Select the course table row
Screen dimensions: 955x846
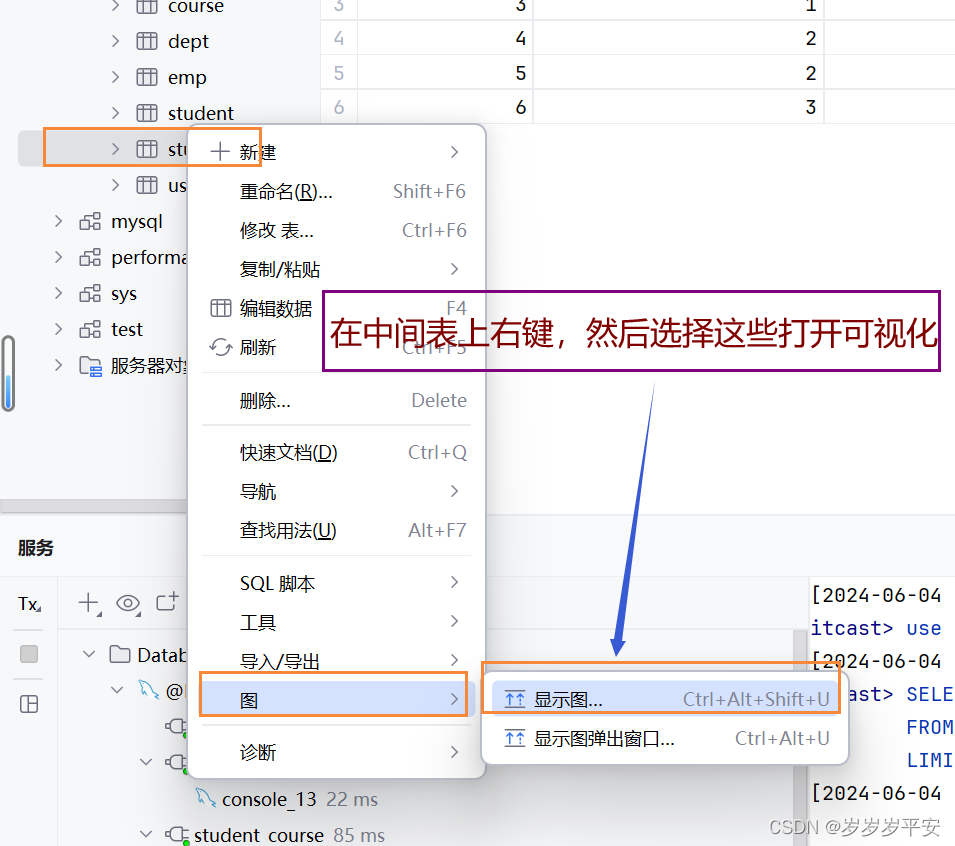pyautogui.click(x=169, y=7)
